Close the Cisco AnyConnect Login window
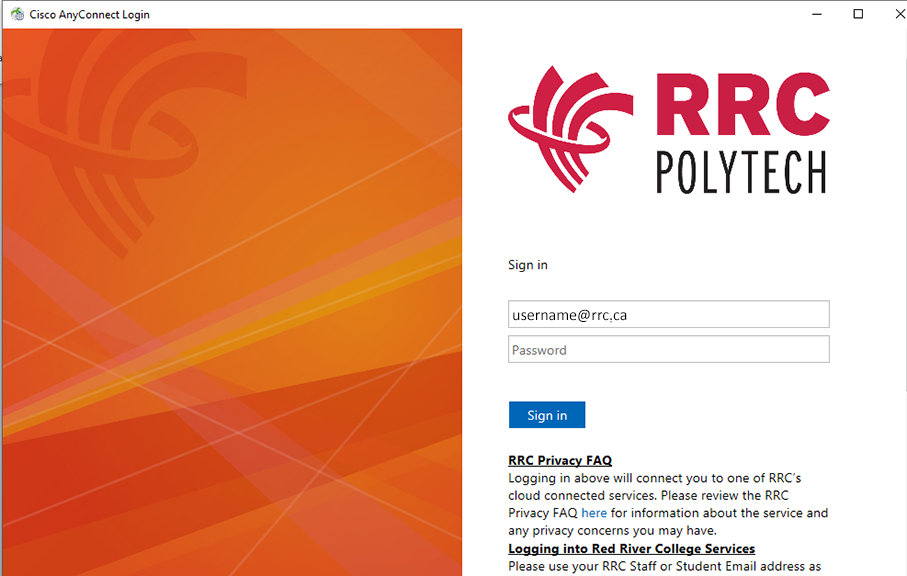907x576 pixels. pyautogui.click(x=899, y=14)
